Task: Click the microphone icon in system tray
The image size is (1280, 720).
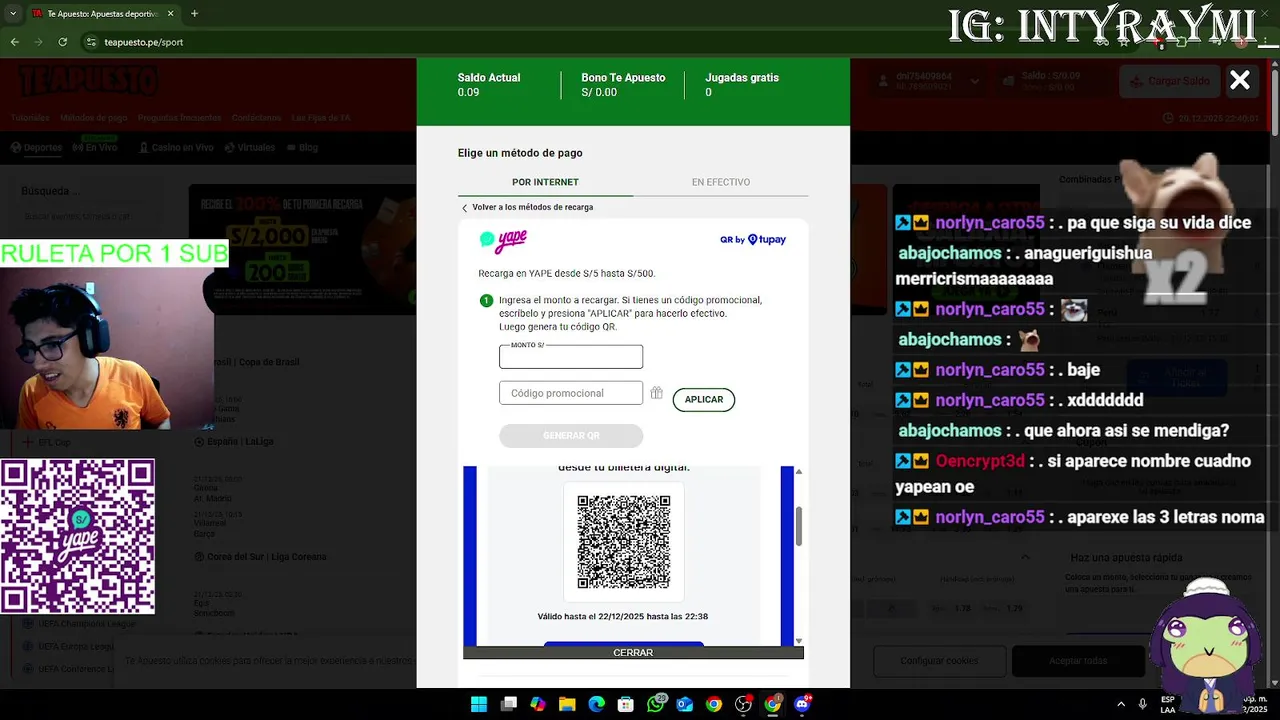Action: click(x=1142, y=704)
